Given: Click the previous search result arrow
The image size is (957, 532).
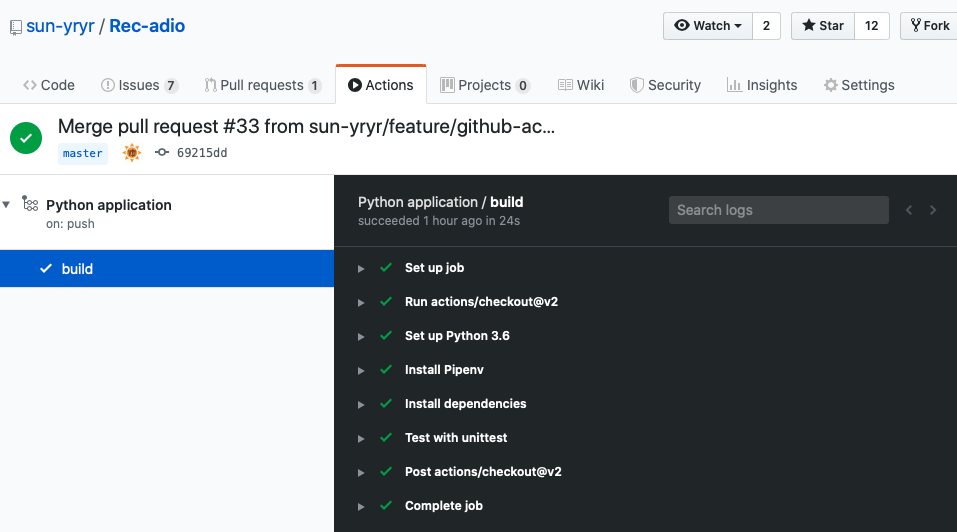Looking at the screenshot, I should pyautogui.click(x=909, y=210).
